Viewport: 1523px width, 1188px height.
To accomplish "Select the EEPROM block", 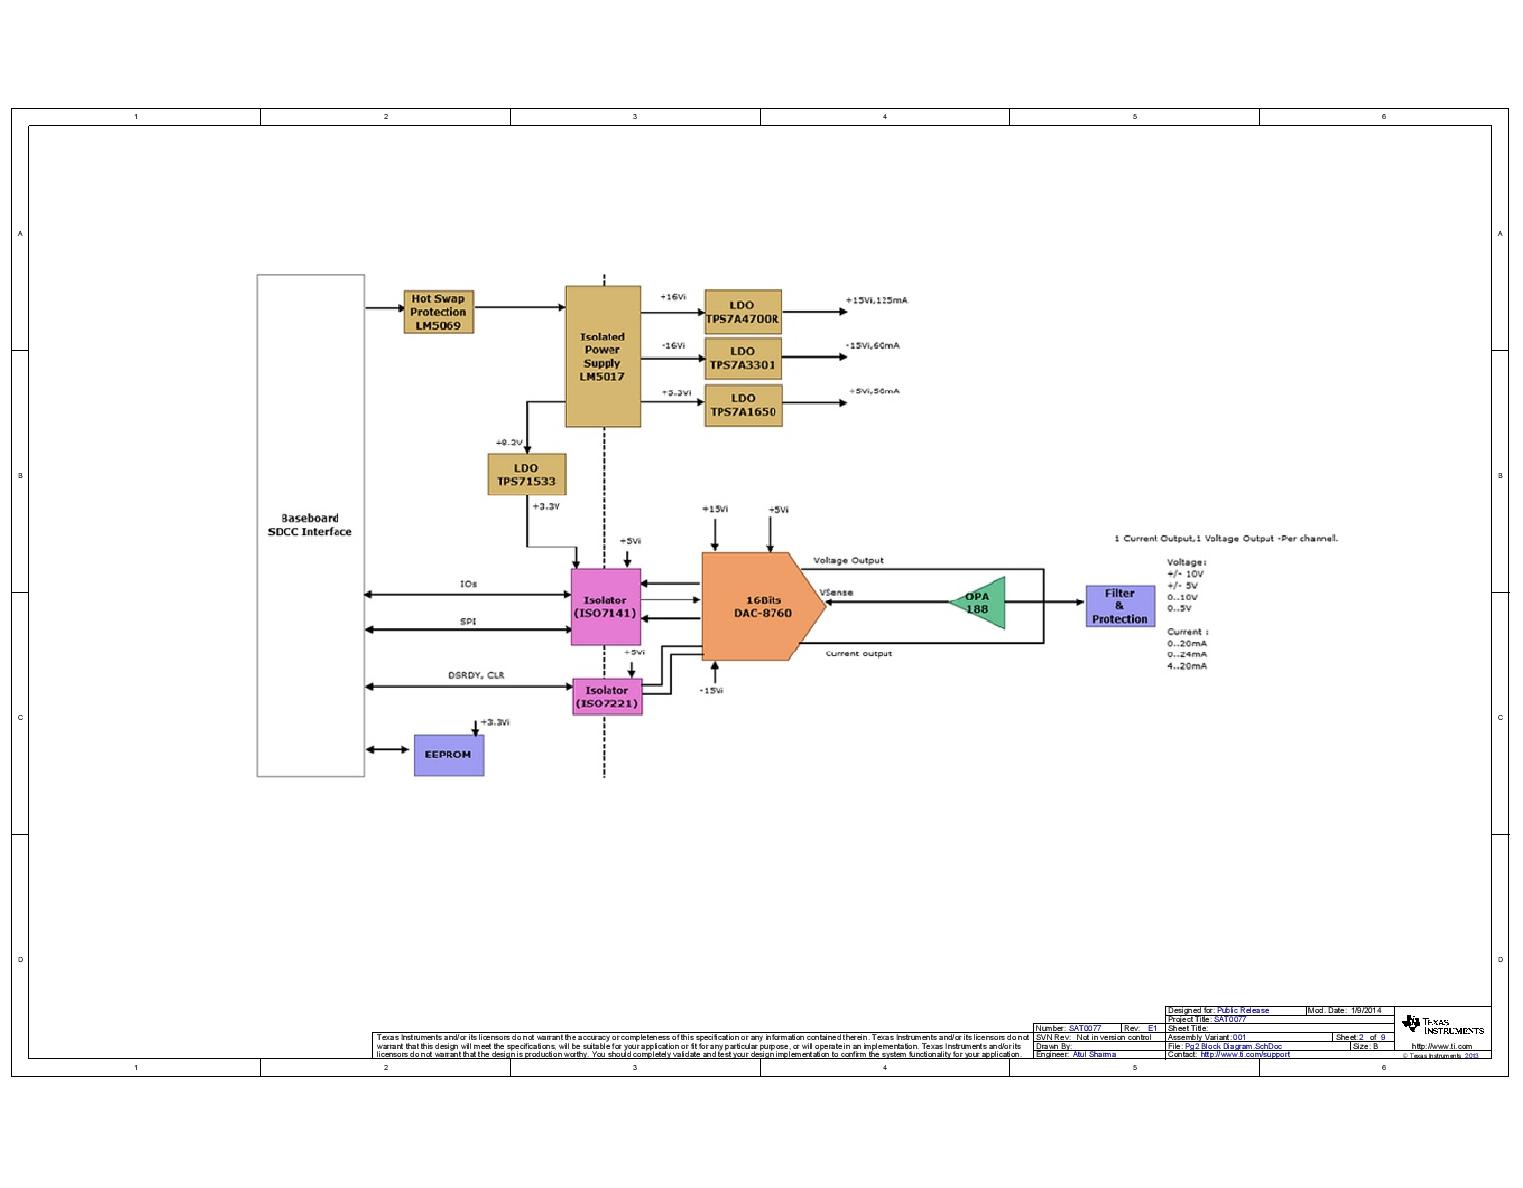I will click(449, 755).
